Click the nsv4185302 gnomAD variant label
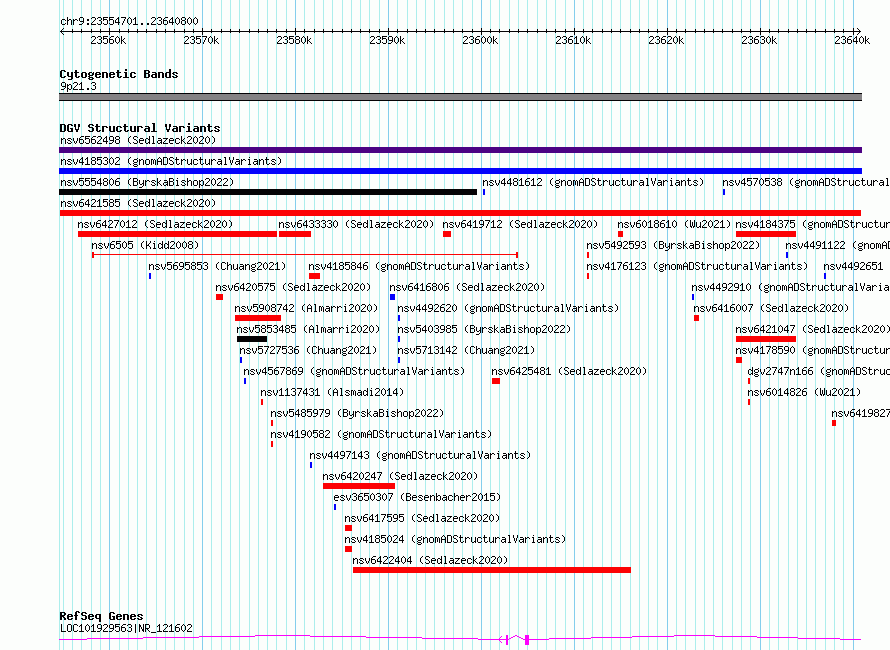Image resolution: width=890 pixels, height=650 pixels. pyautogui.click(x=171, y=161)
